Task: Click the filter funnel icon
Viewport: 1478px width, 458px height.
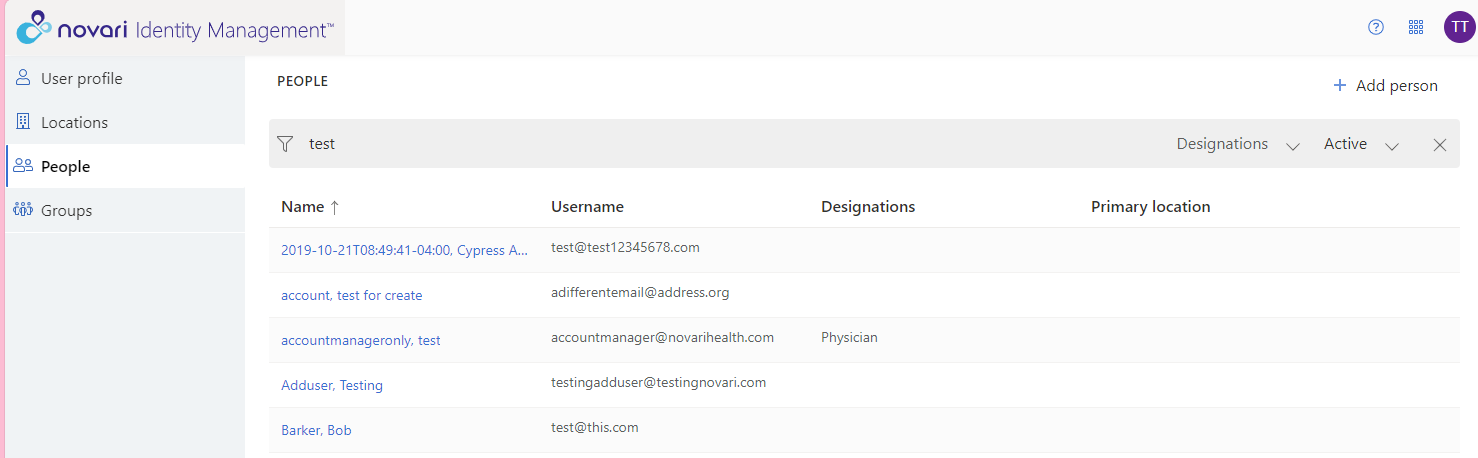Action: click(x=285, y=144)
